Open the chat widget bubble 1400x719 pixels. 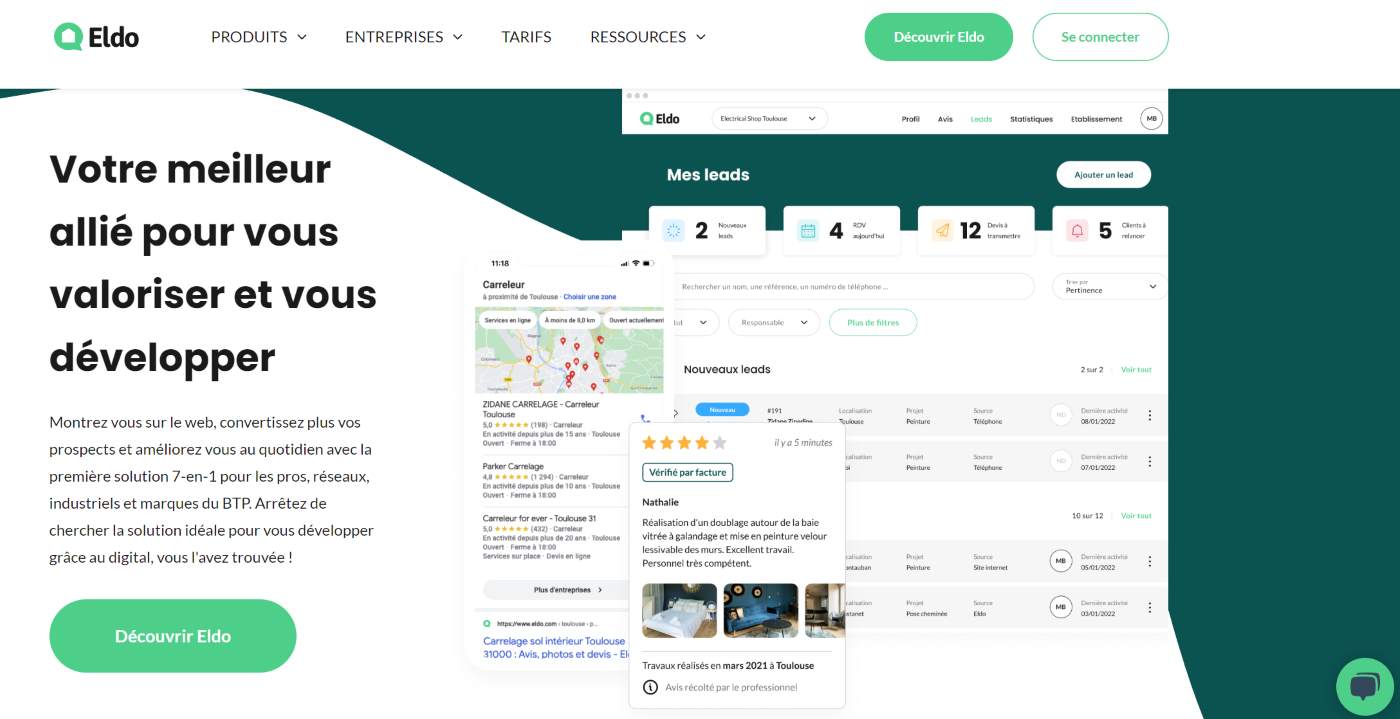1364,687
